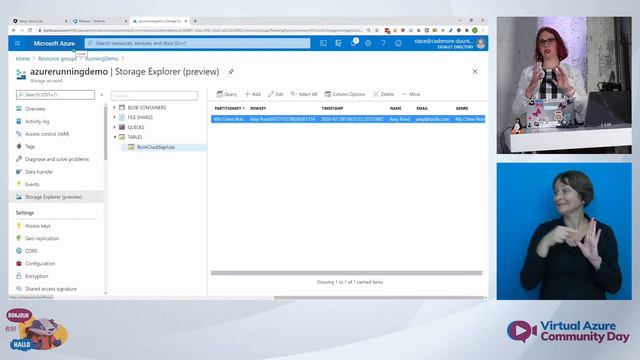
Task: Open Encryption under Settings
Action: coord(36,276)
